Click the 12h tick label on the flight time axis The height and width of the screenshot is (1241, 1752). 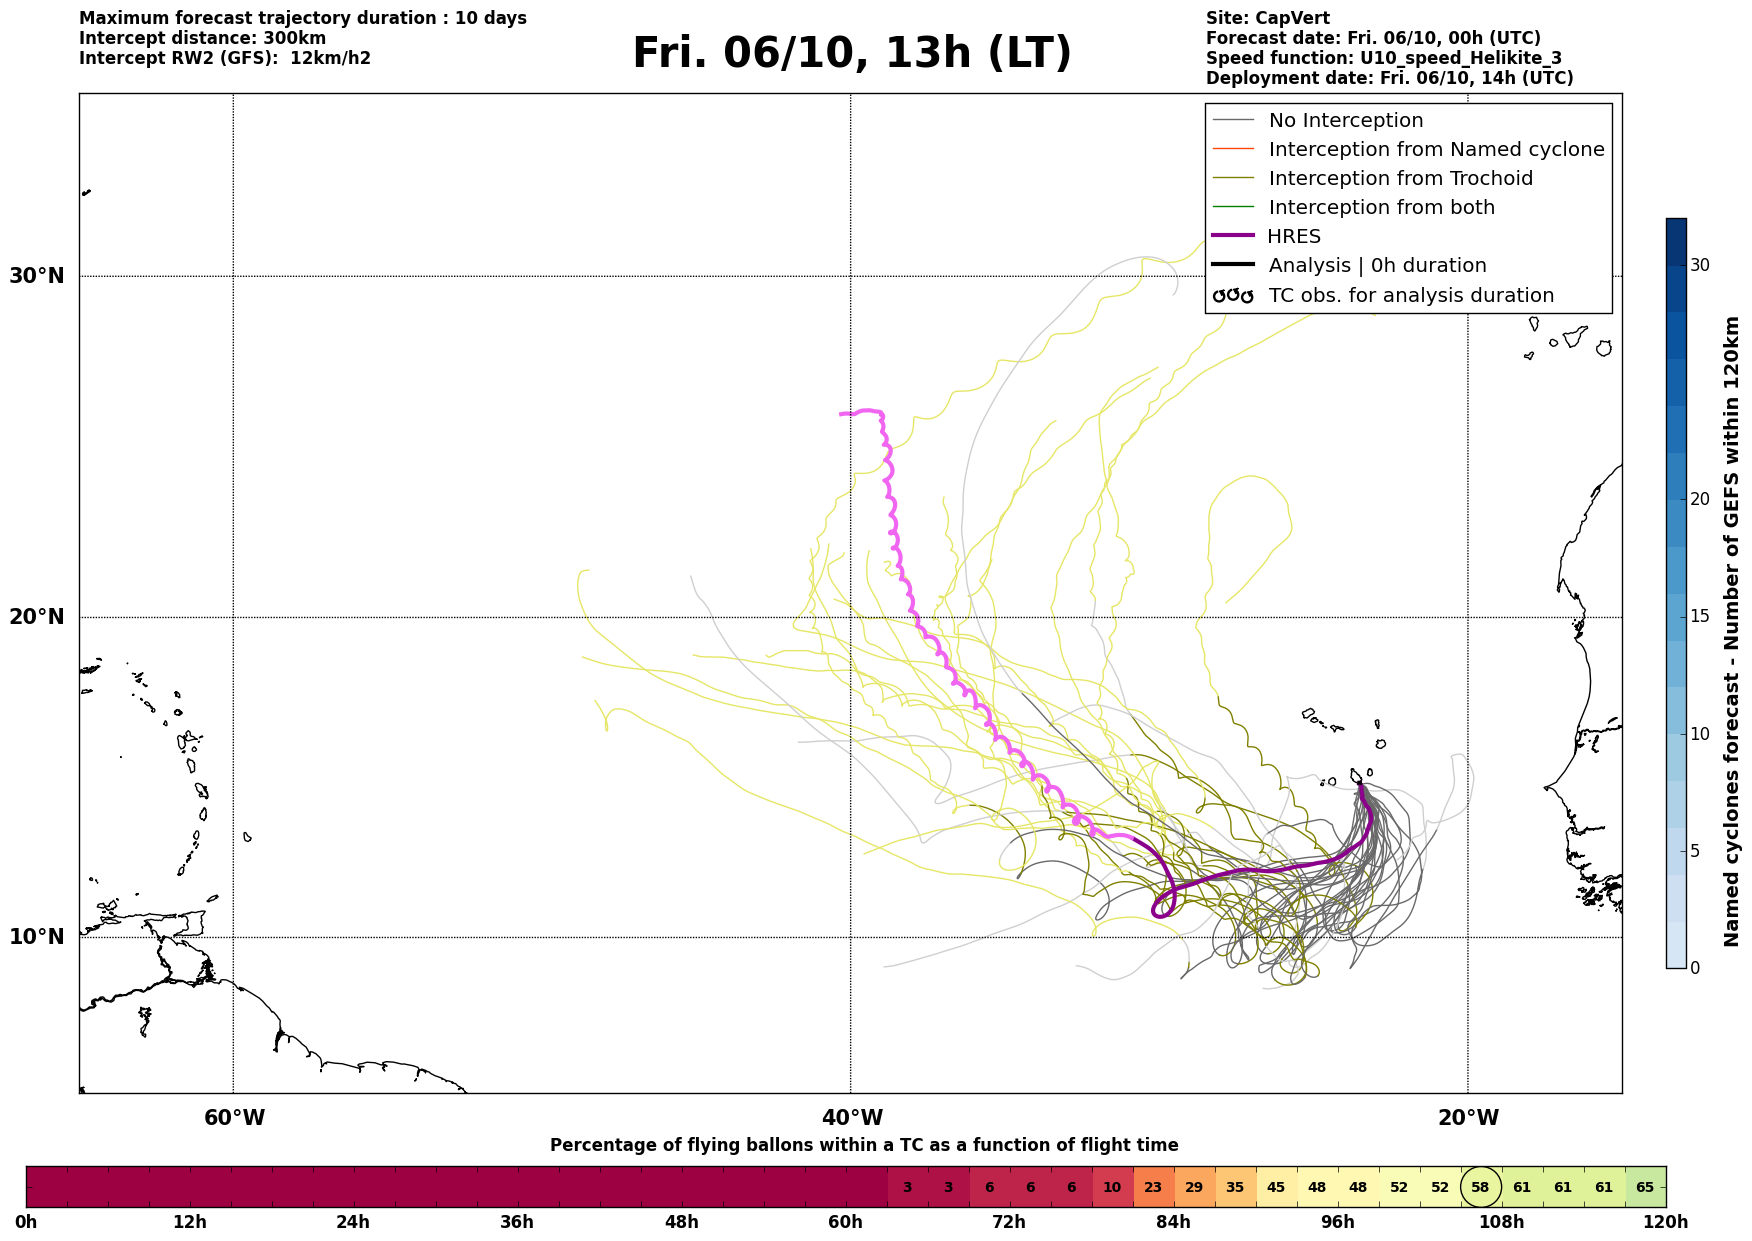190,1222
